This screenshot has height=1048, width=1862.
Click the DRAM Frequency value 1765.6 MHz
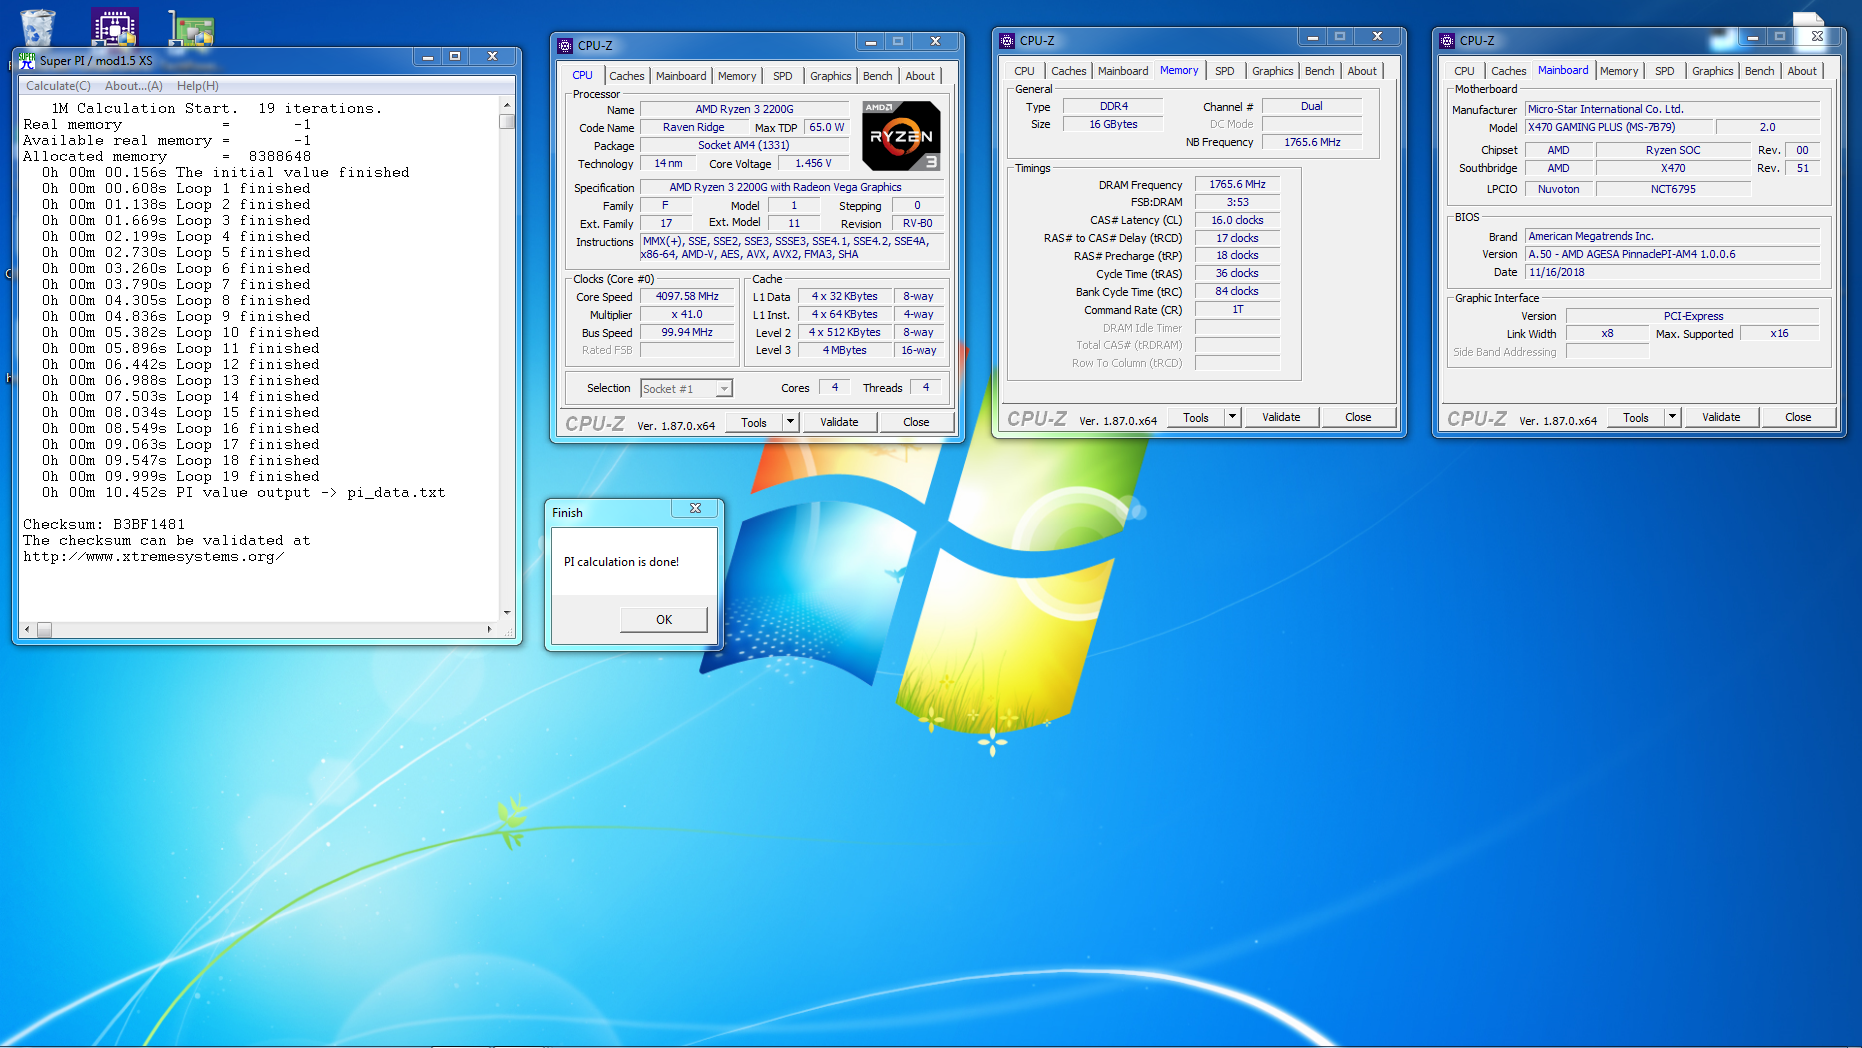tap(1237, 185)
